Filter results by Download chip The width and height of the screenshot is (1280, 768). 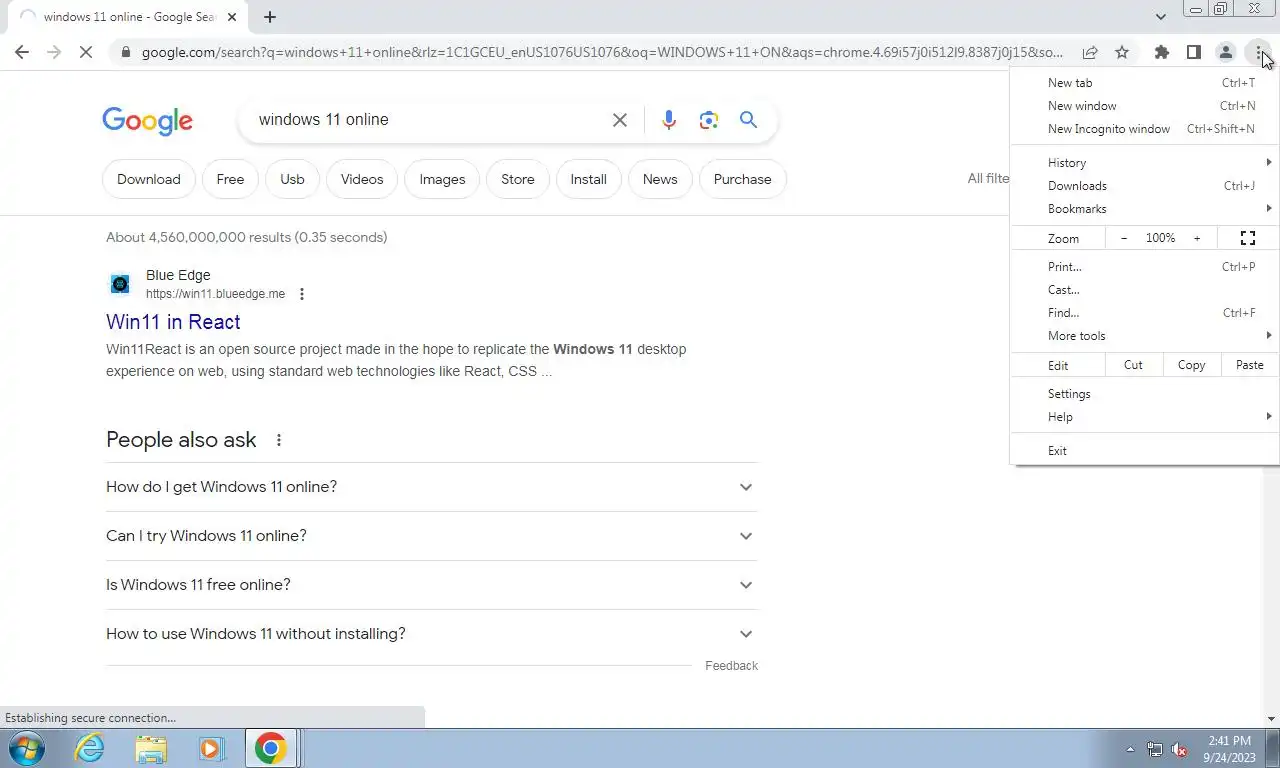click(x=149, y=179)
